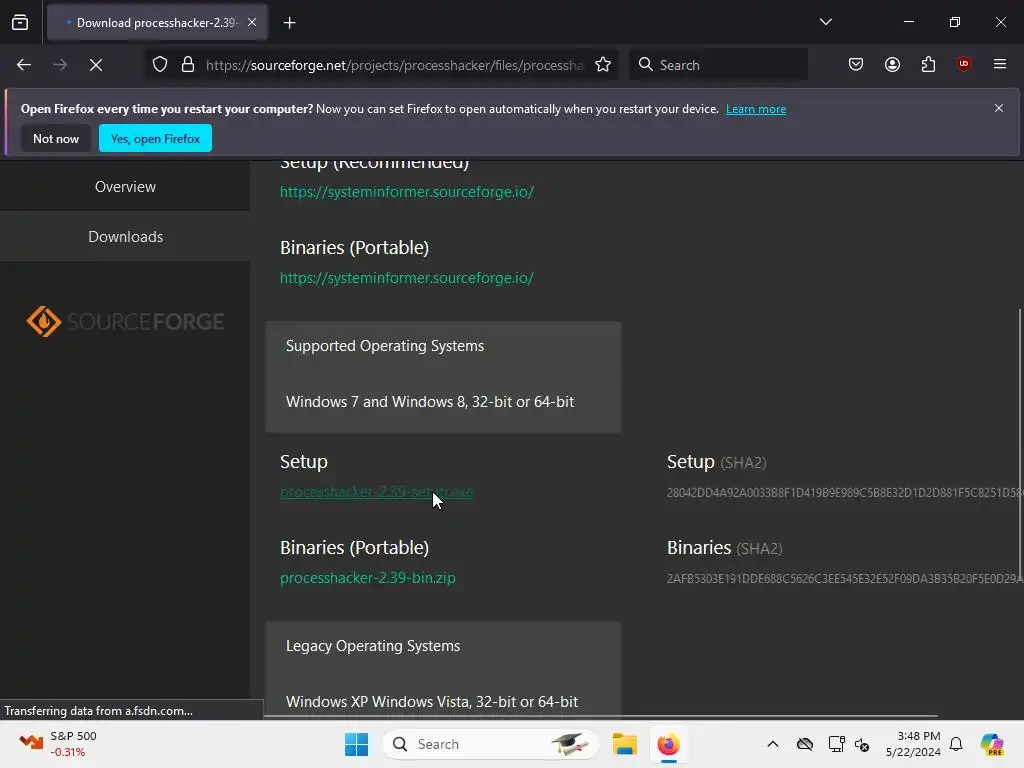This screenshot has width=1024, height=768.
Task: Open the Extensions puzzle icon
Action: [x=928, y=64]
